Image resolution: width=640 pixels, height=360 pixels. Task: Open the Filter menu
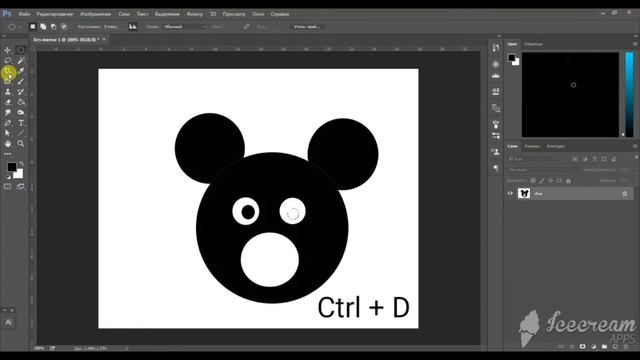[x=195, y=14]
